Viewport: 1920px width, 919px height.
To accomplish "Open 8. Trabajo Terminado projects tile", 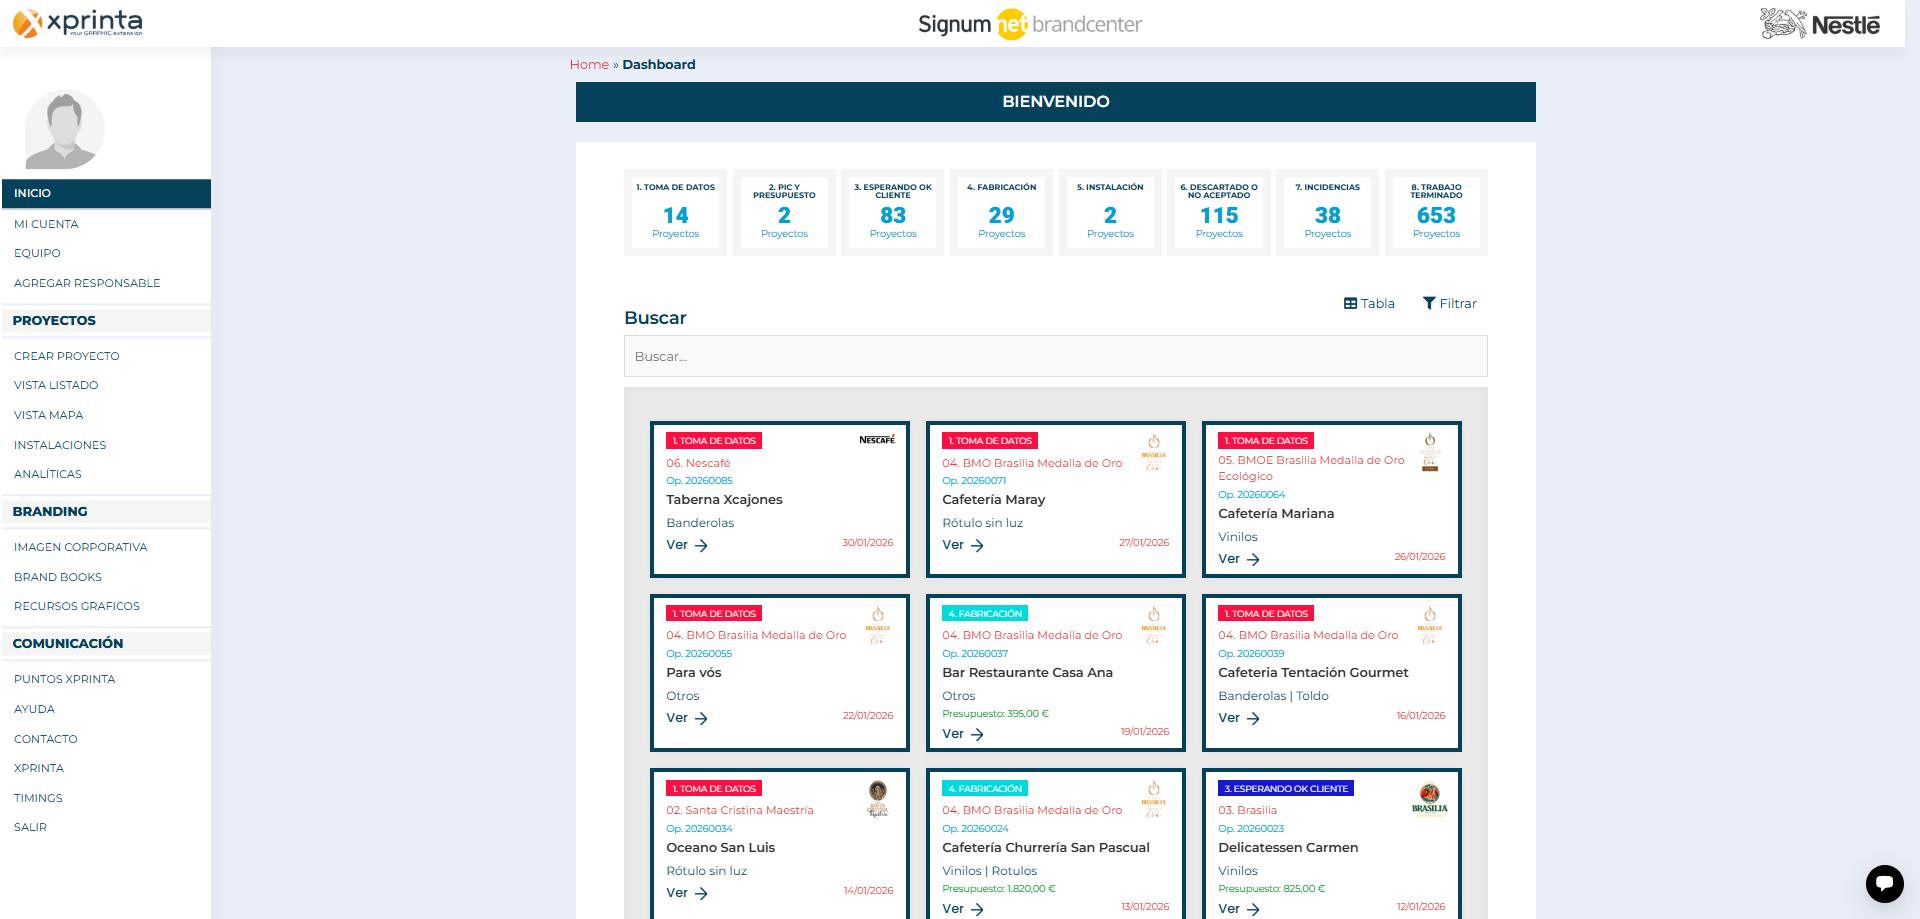I will click(1436, 212).
